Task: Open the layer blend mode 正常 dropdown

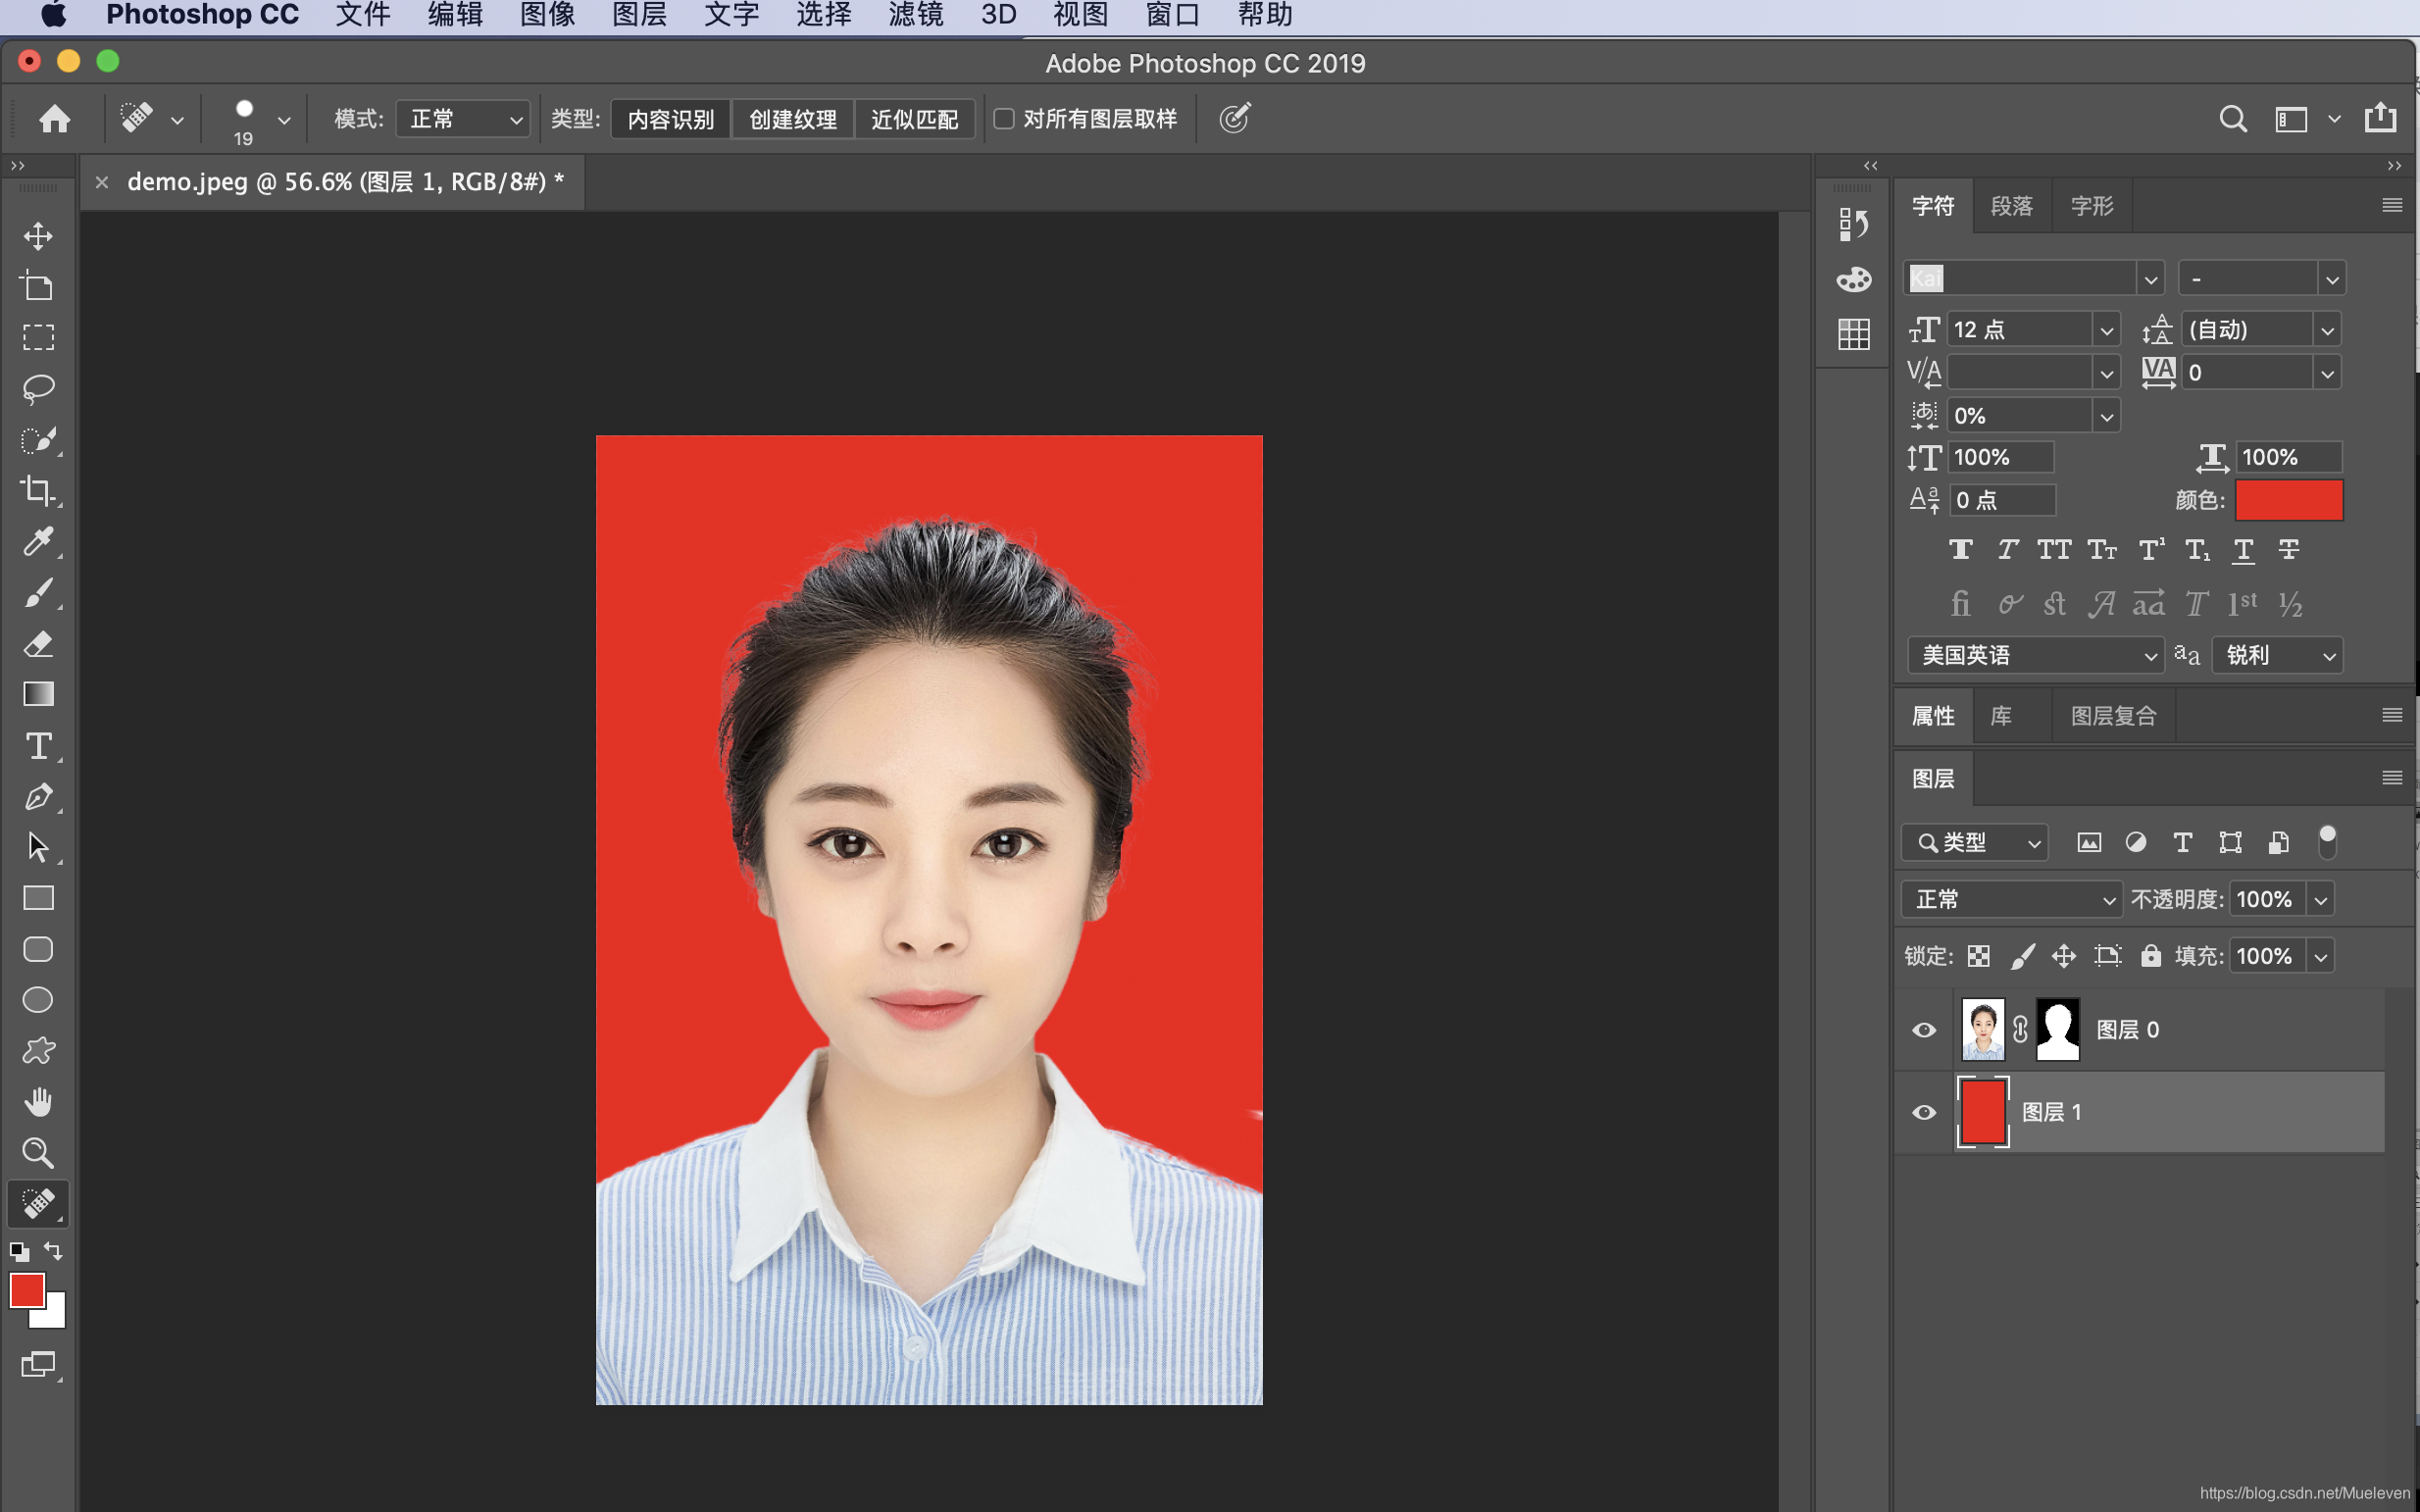Action: click(x=2010, y=898)
